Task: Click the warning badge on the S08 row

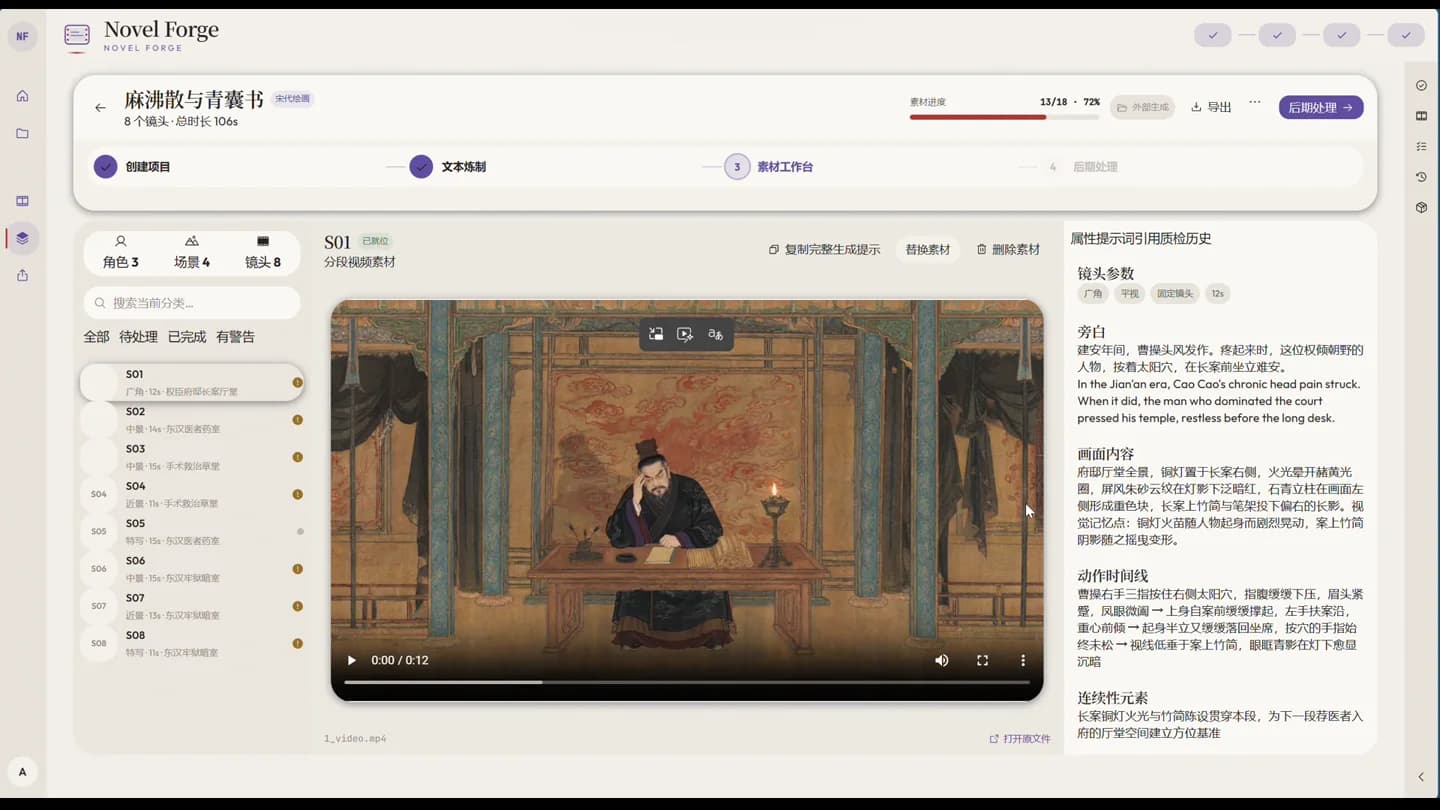Action: pyautogui.click(x=297, y=643)
